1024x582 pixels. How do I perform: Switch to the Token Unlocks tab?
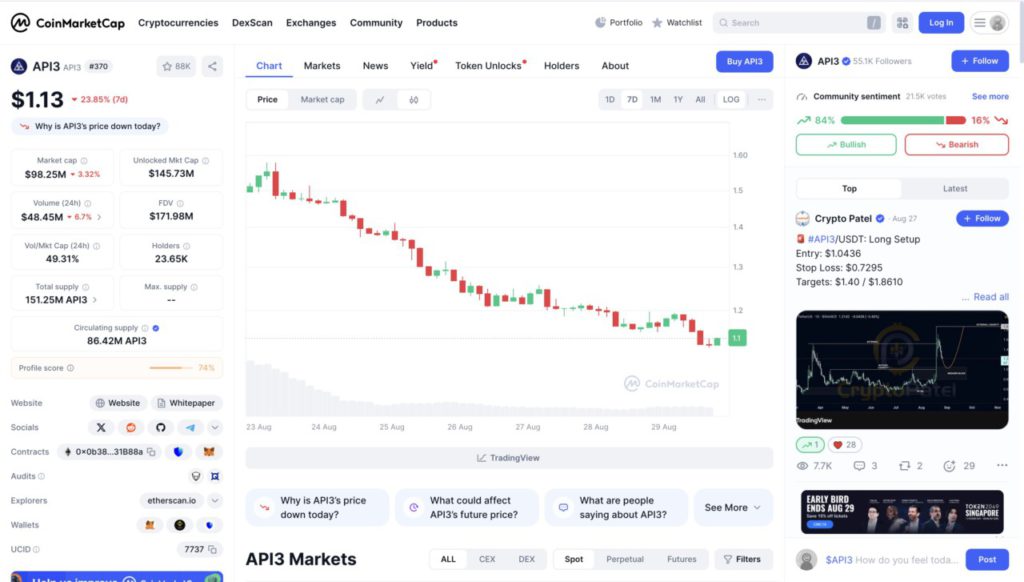(x=489, y=65)
